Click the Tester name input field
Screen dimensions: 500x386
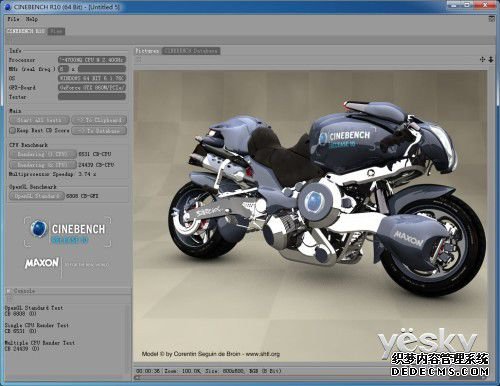tap(92, 97)
